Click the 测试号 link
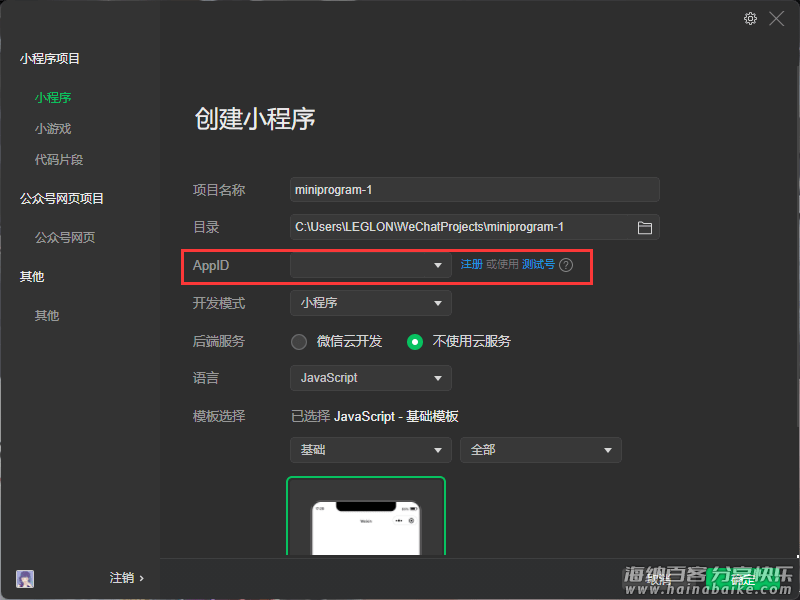The height and width of the screenshot is (600, 800). (538, 264)
